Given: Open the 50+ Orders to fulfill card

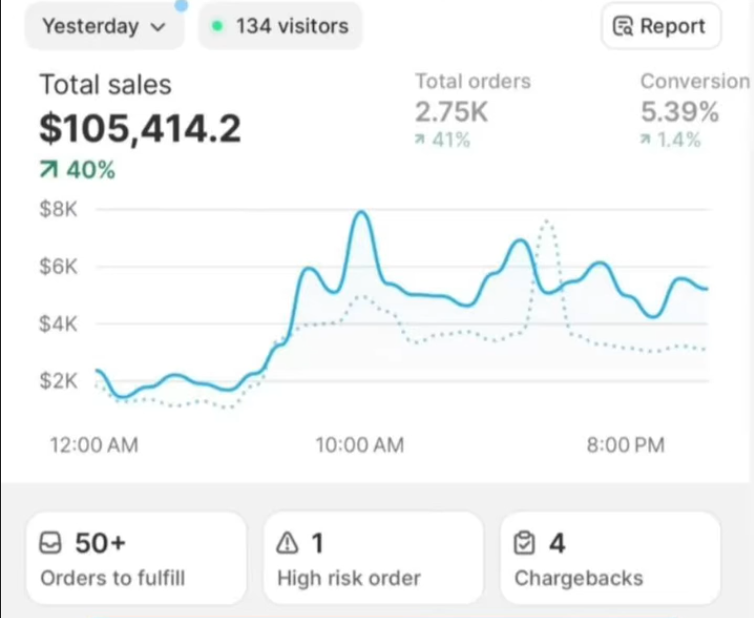Looking at the screenshot, I should pyautogui.click(x=135, y=558).
